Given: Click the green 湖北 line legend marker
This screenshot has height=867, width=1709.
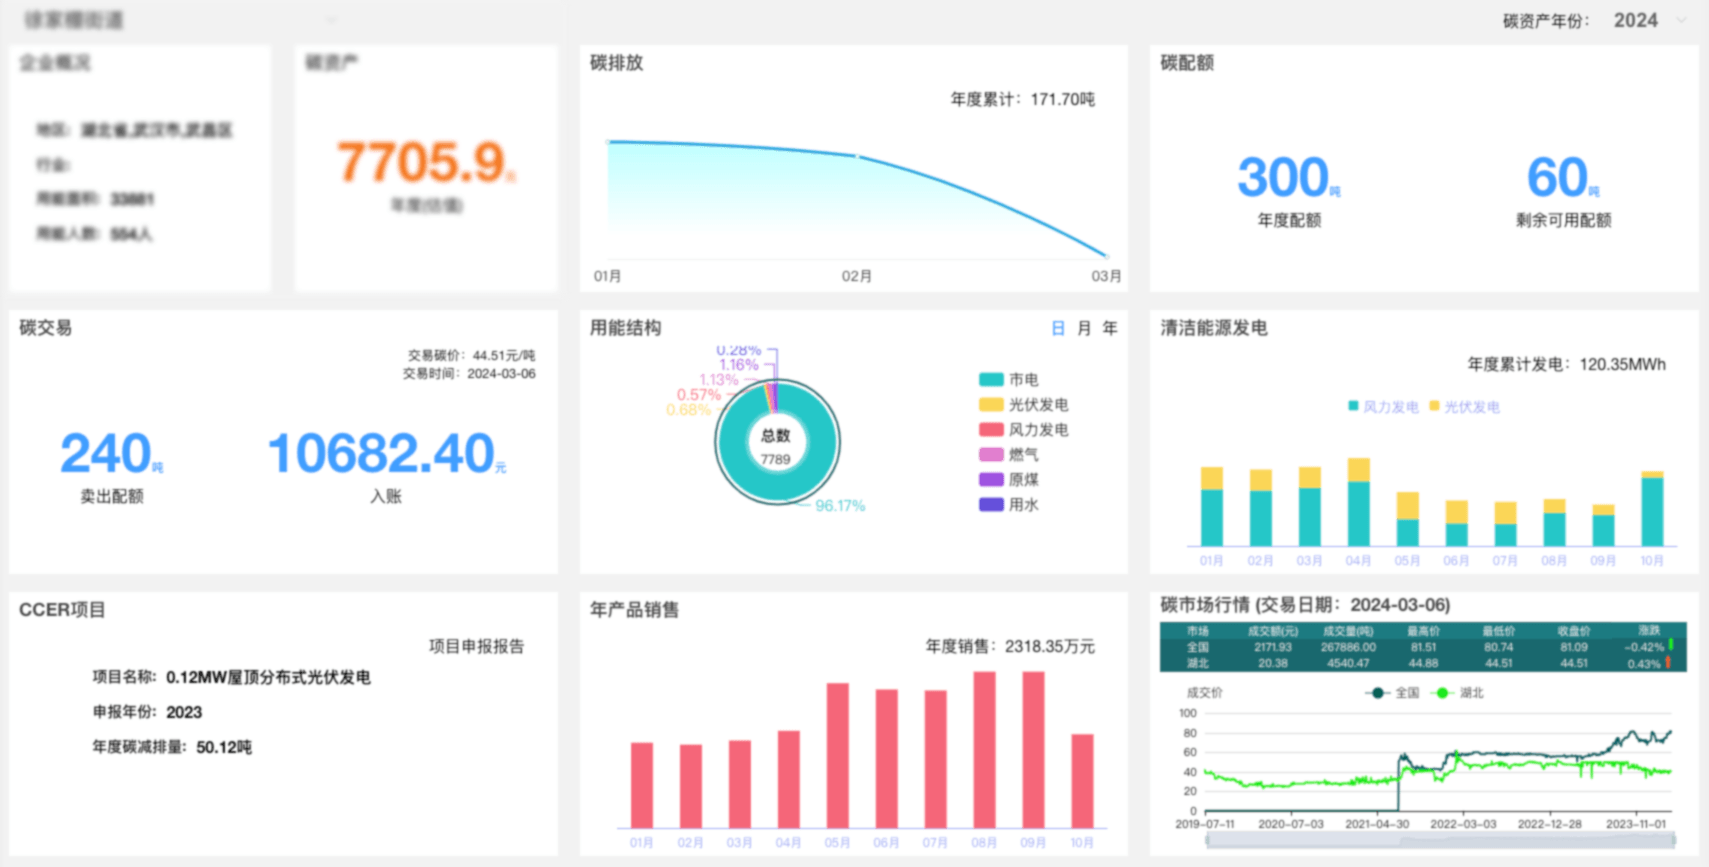Looking at the screenshot, I should (1442, 693).
